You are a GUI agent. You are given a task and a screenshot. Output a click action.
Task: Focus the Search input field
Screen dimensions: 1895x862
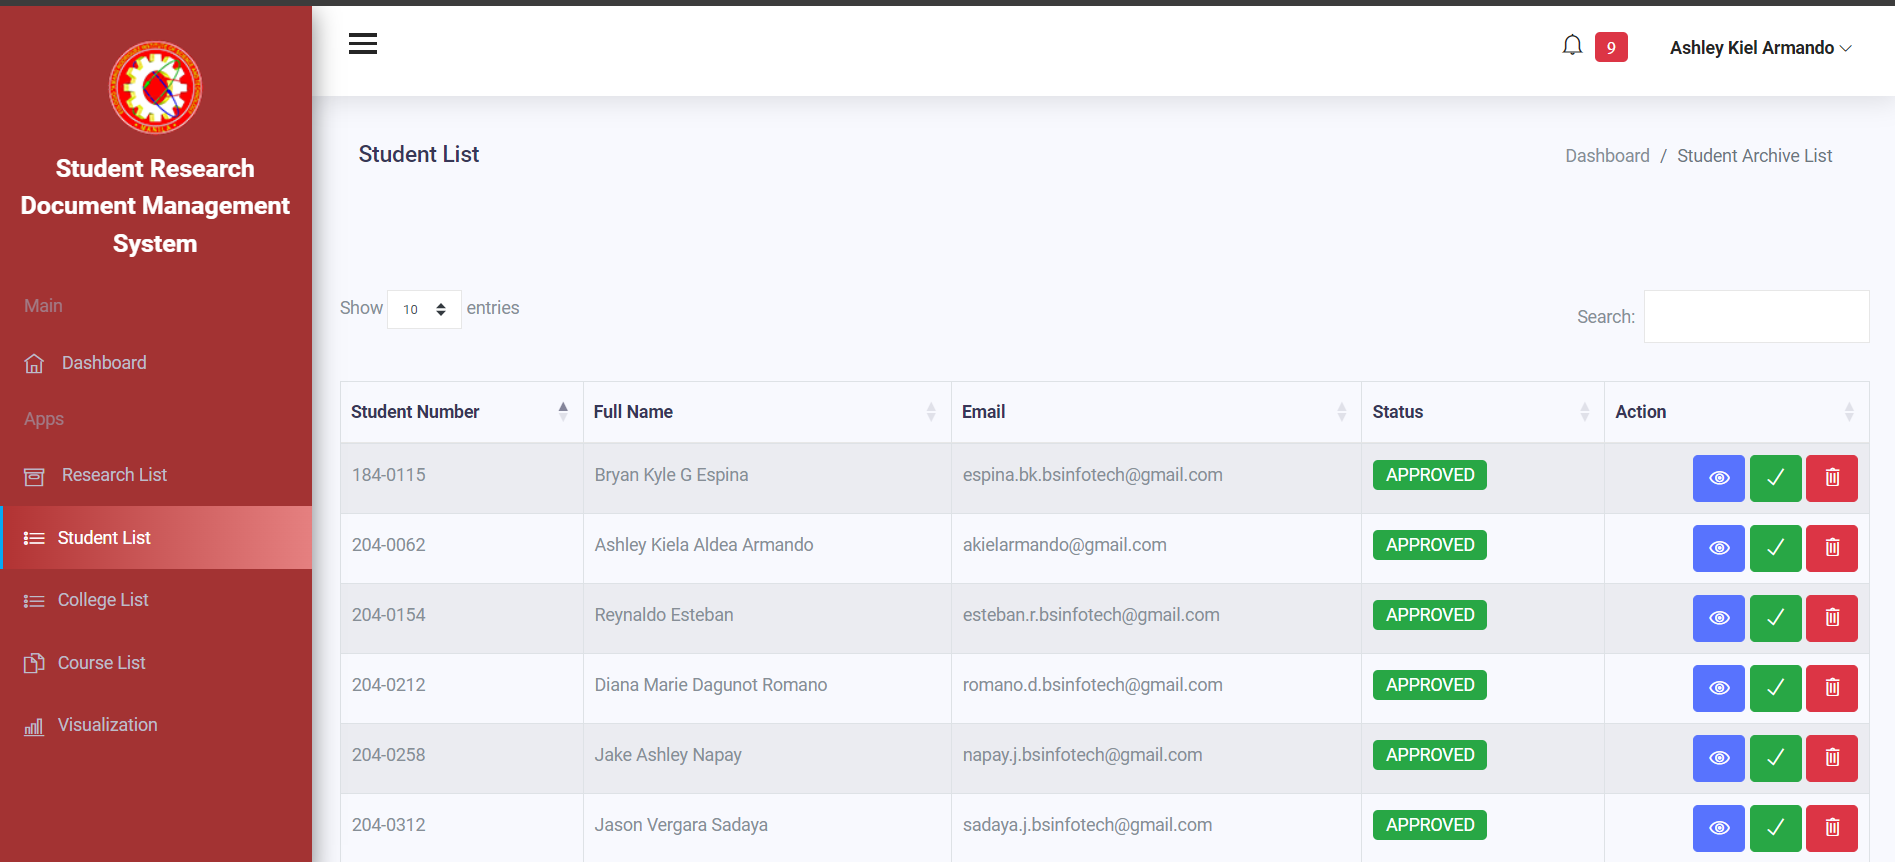(1756, 316)
